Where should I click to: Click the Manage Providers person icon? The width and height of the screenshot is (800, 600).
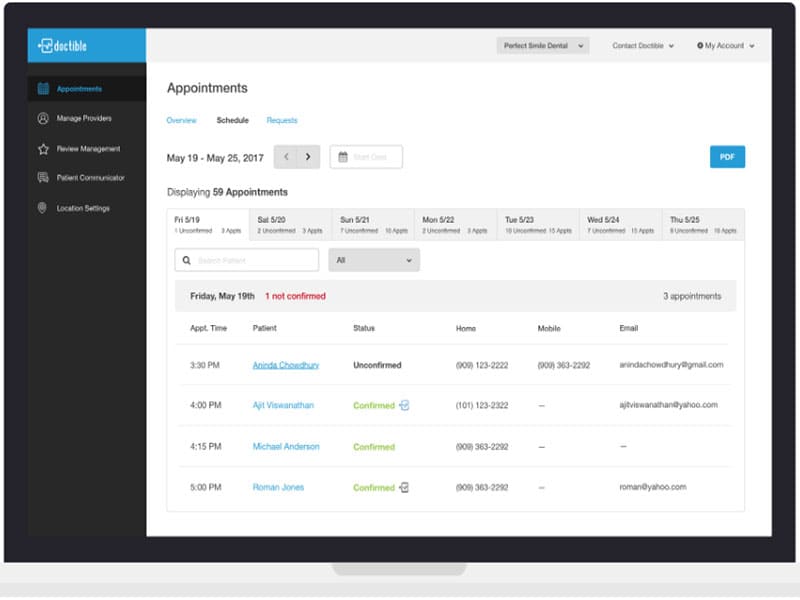click(x=43, y=118)
